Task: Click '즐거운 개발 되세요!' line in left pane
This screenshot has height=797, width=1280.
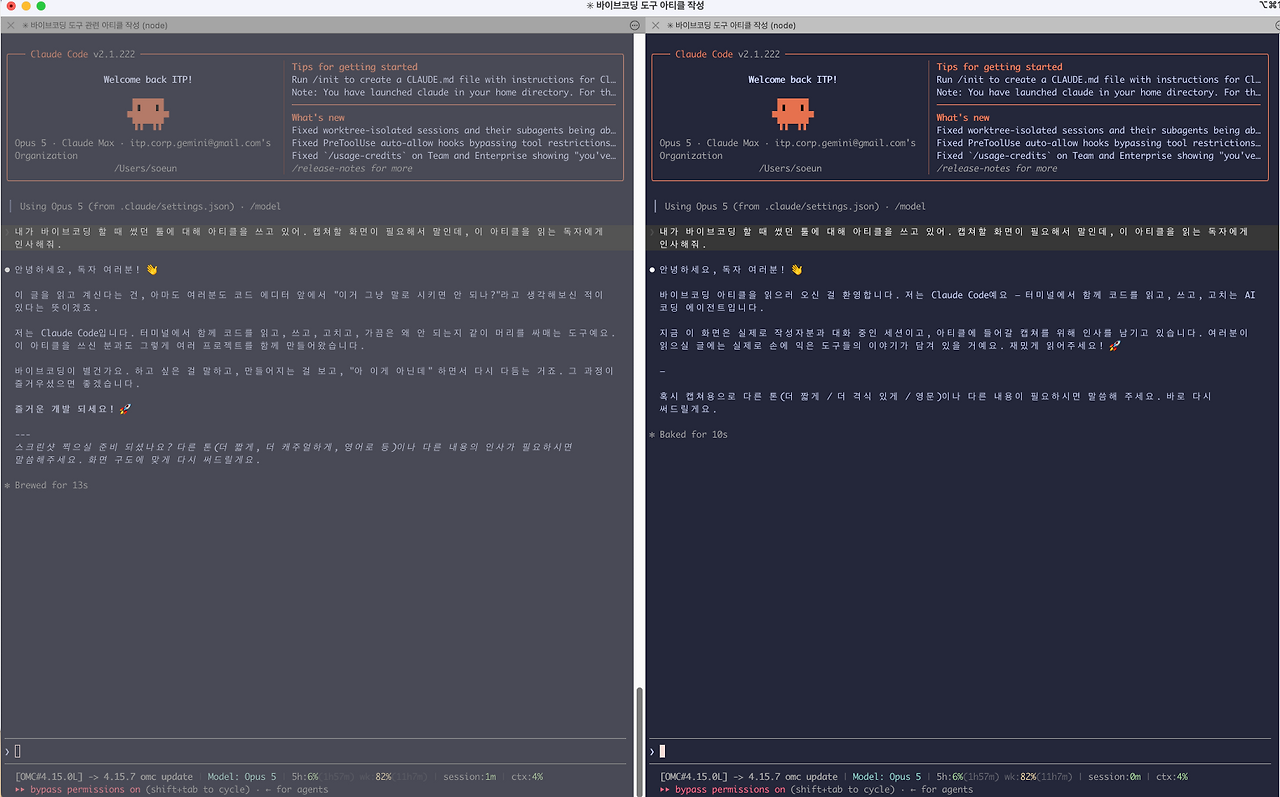Action: click(73, 409)
